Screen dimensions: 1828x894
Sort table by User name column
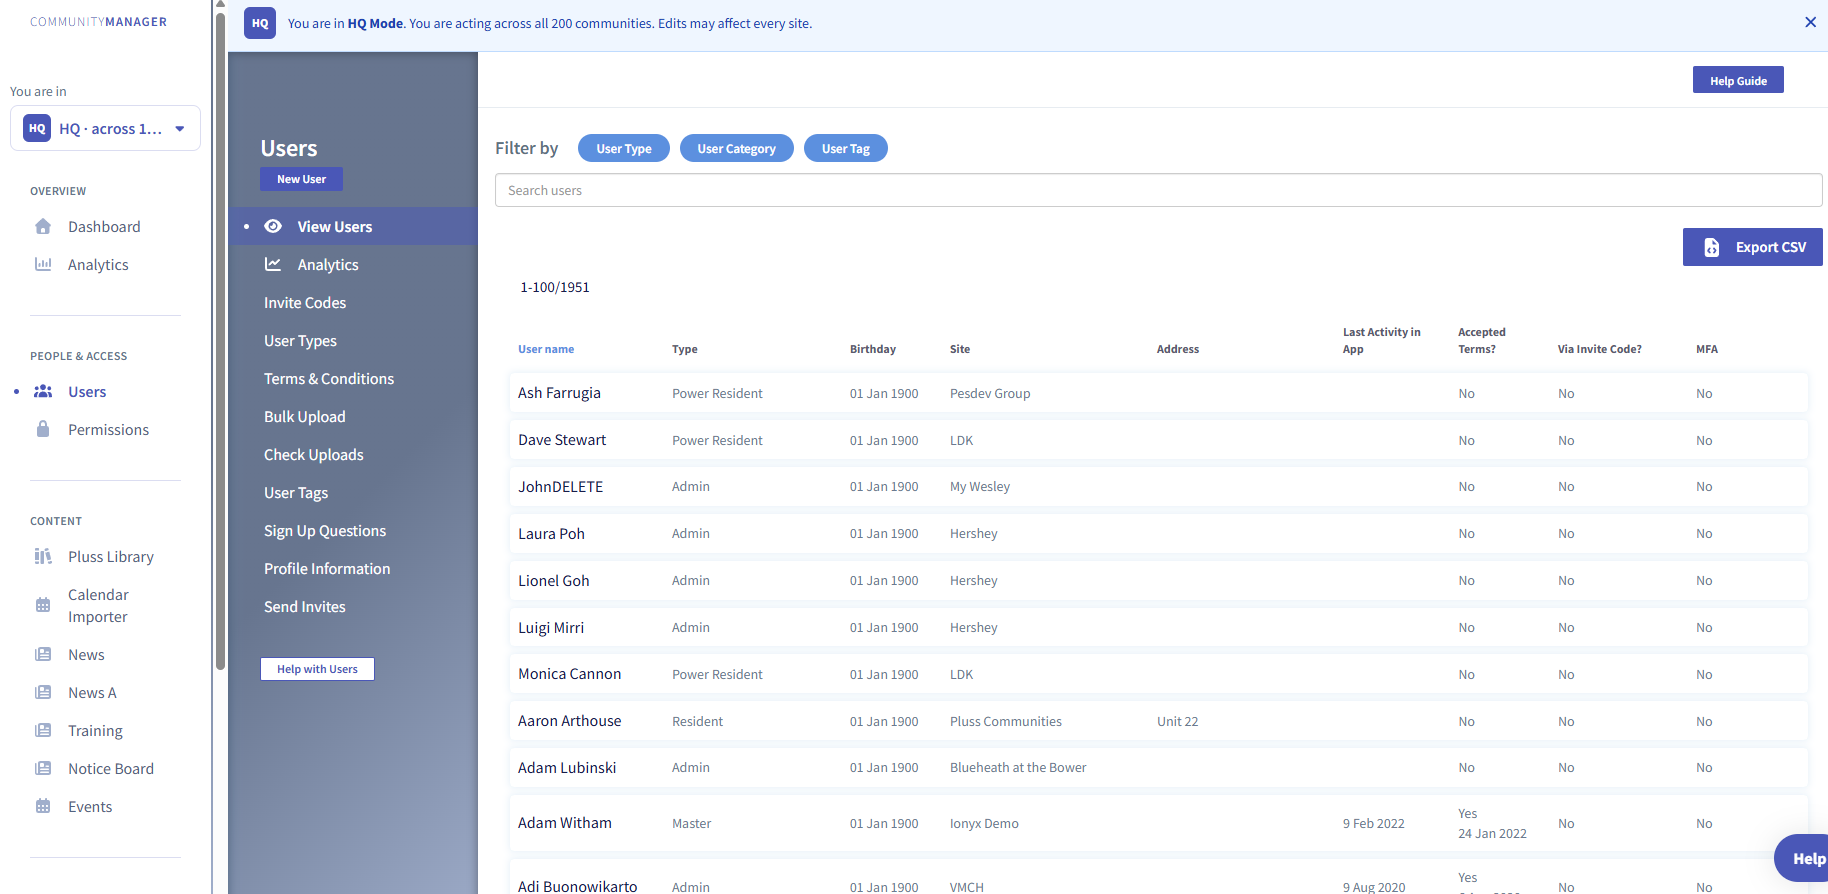(x=546, y=349)
